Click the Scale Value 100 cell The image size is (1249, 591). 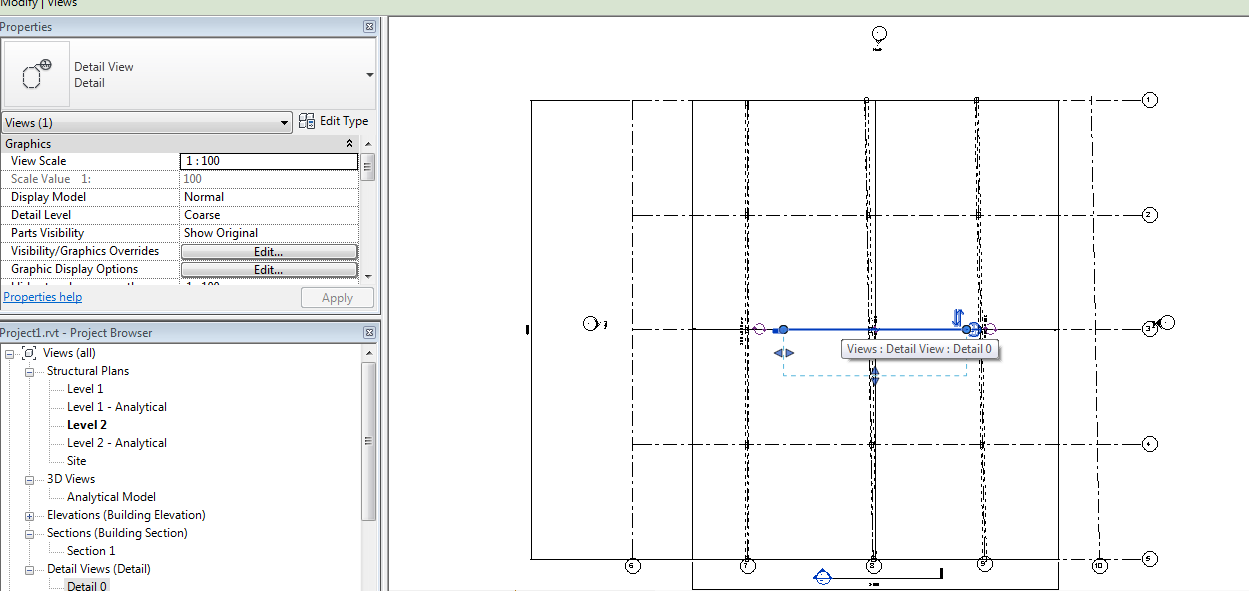[268, 179]
